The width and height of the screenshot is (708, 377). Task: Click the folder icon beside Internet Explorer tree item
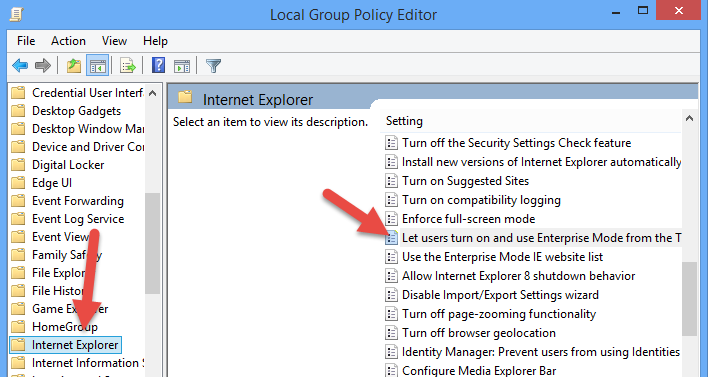(x=18, y=345)
